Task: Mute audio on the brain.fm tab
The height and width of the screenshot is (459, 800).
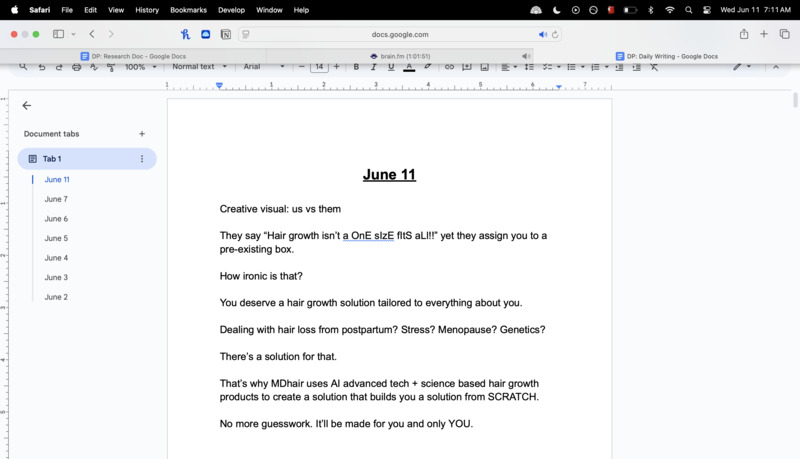Action: click(x=525, y=56)
